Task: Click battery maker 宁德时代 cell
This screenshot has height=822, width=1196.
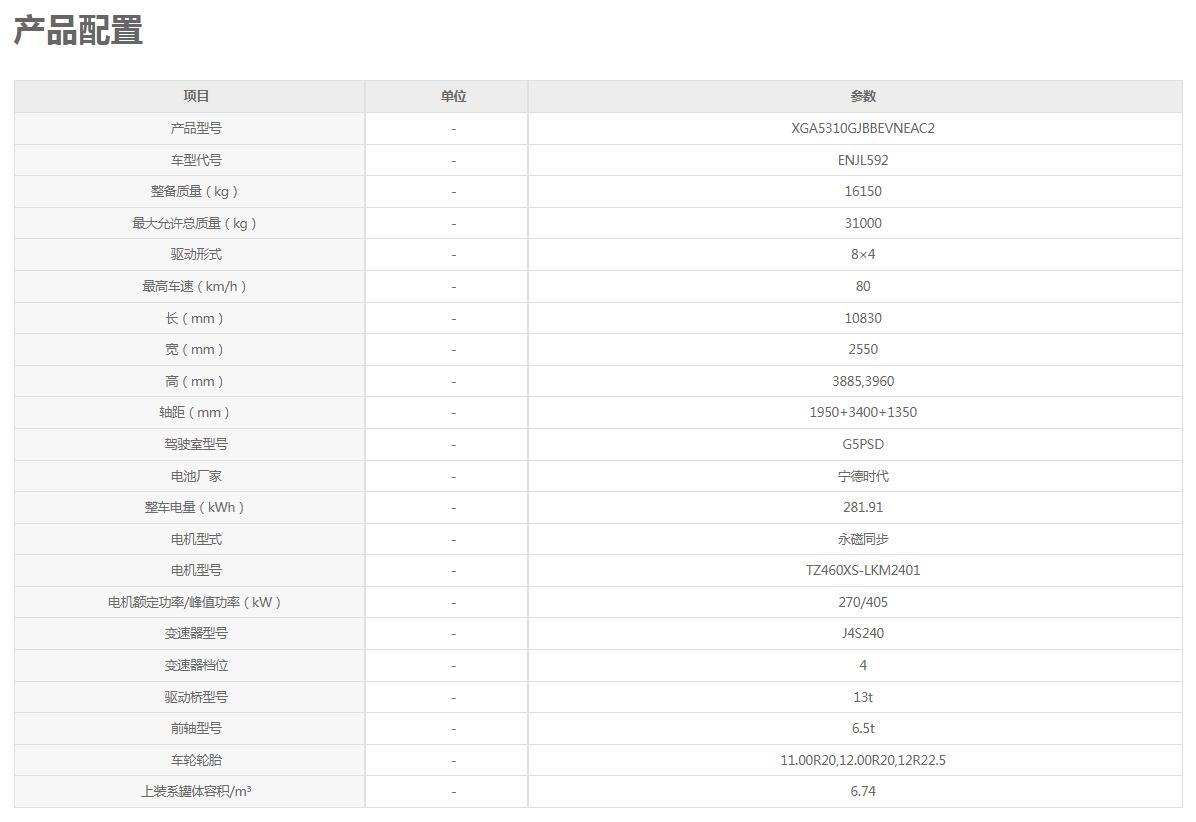Action: pos(862,476)
